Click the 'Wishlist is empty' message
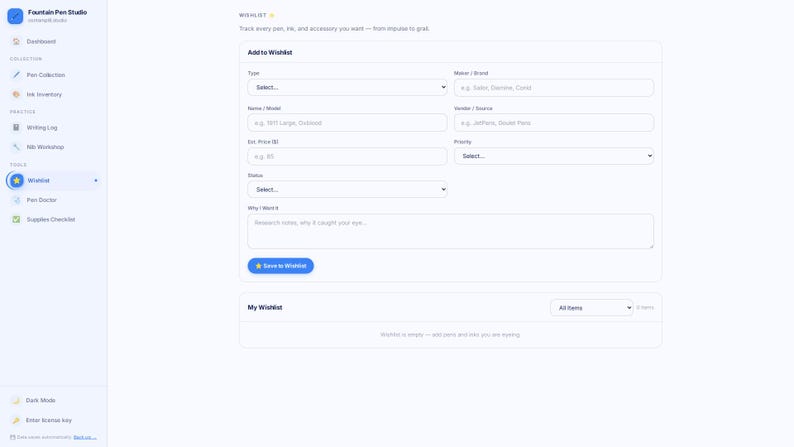This screenshot has width=794, height=447. click(450, 335)
